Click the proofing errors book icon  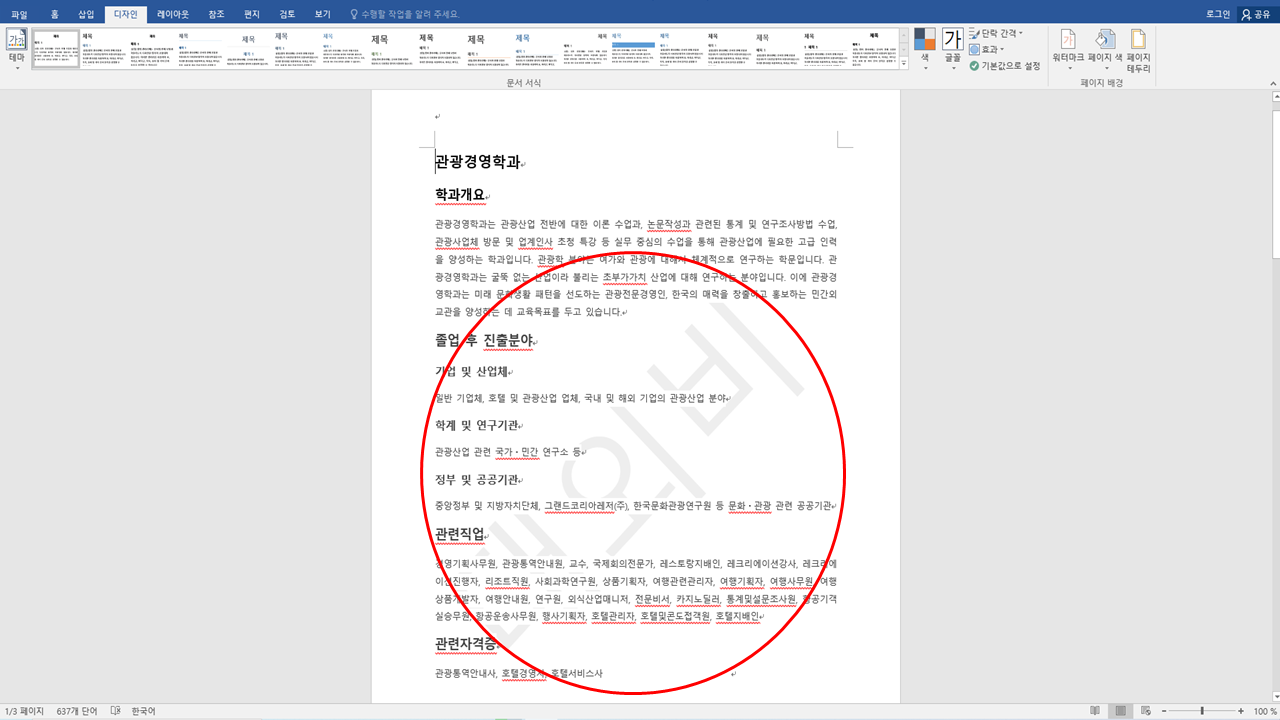click(115, 711)
